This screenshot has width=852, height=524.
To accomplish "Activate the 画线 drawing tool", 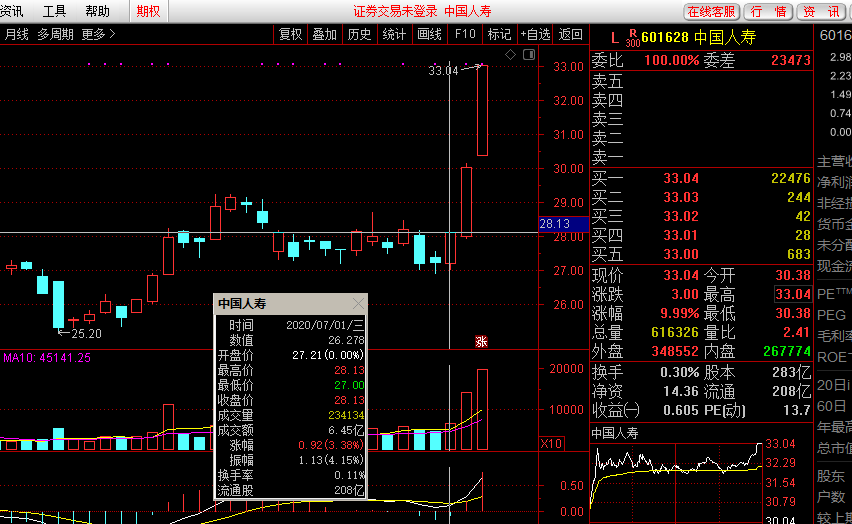I will point(429,34).
